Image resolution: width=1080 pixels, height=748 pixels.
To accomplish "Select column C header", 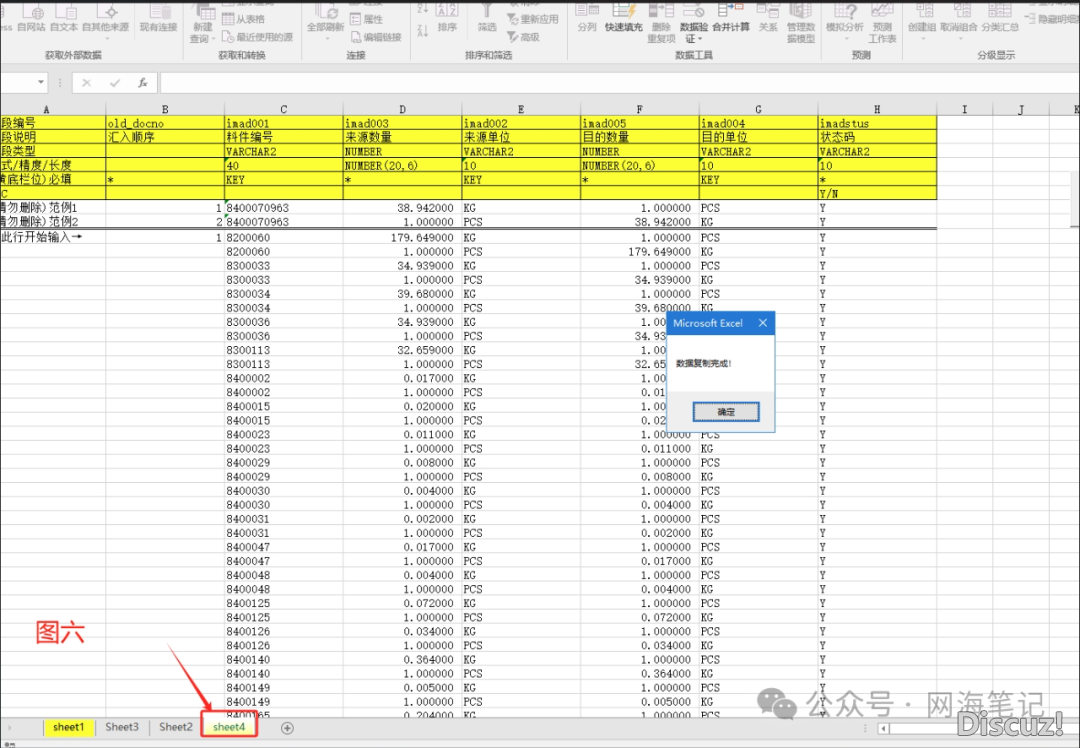I will [284, 110].
